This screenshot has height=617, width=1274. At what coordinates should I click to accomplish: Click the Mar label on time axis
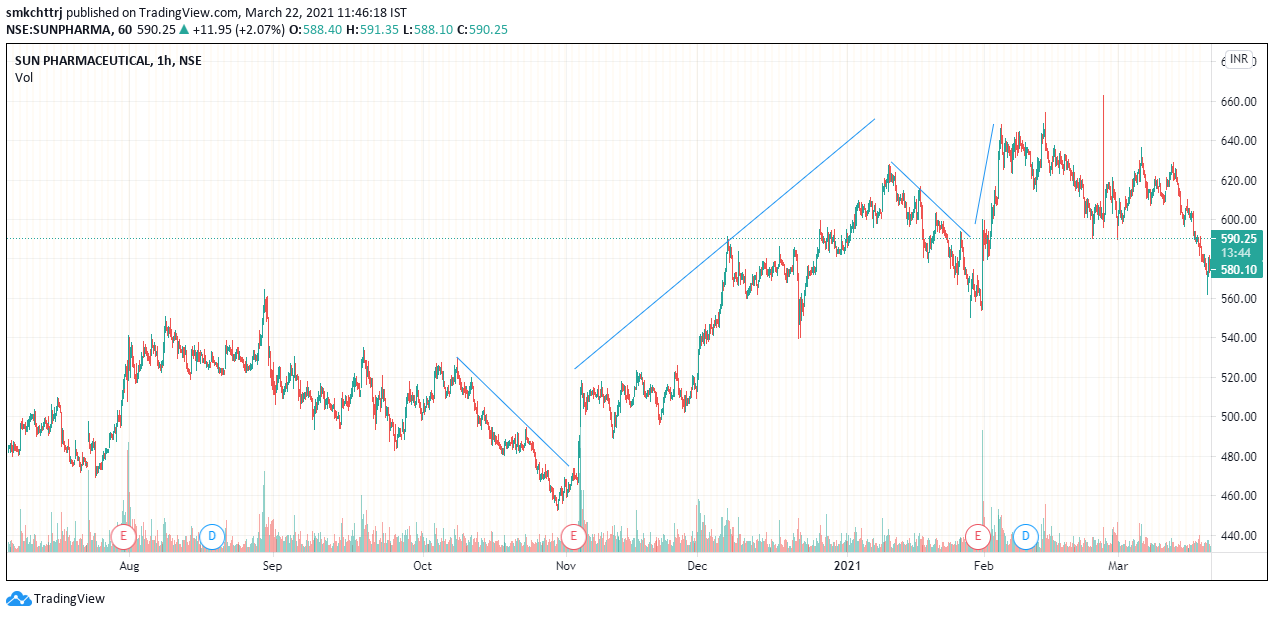pyautogui.click(x=1117, y=567)
